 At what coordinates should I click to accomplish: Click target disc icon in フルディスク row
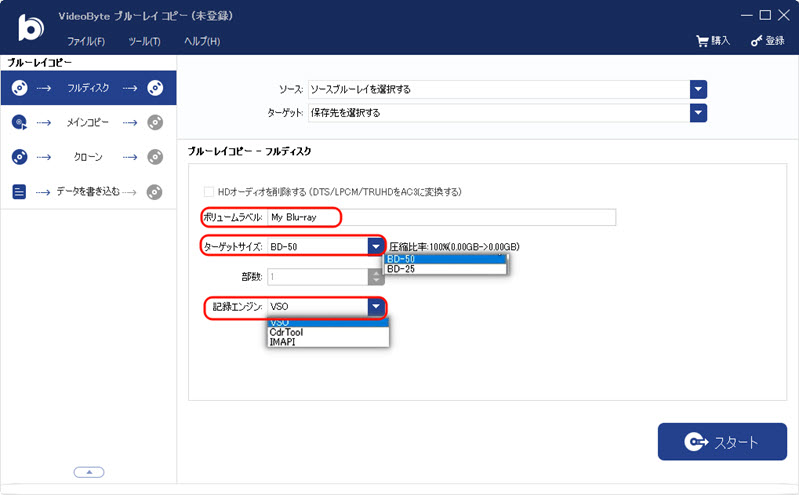[155, 88]
